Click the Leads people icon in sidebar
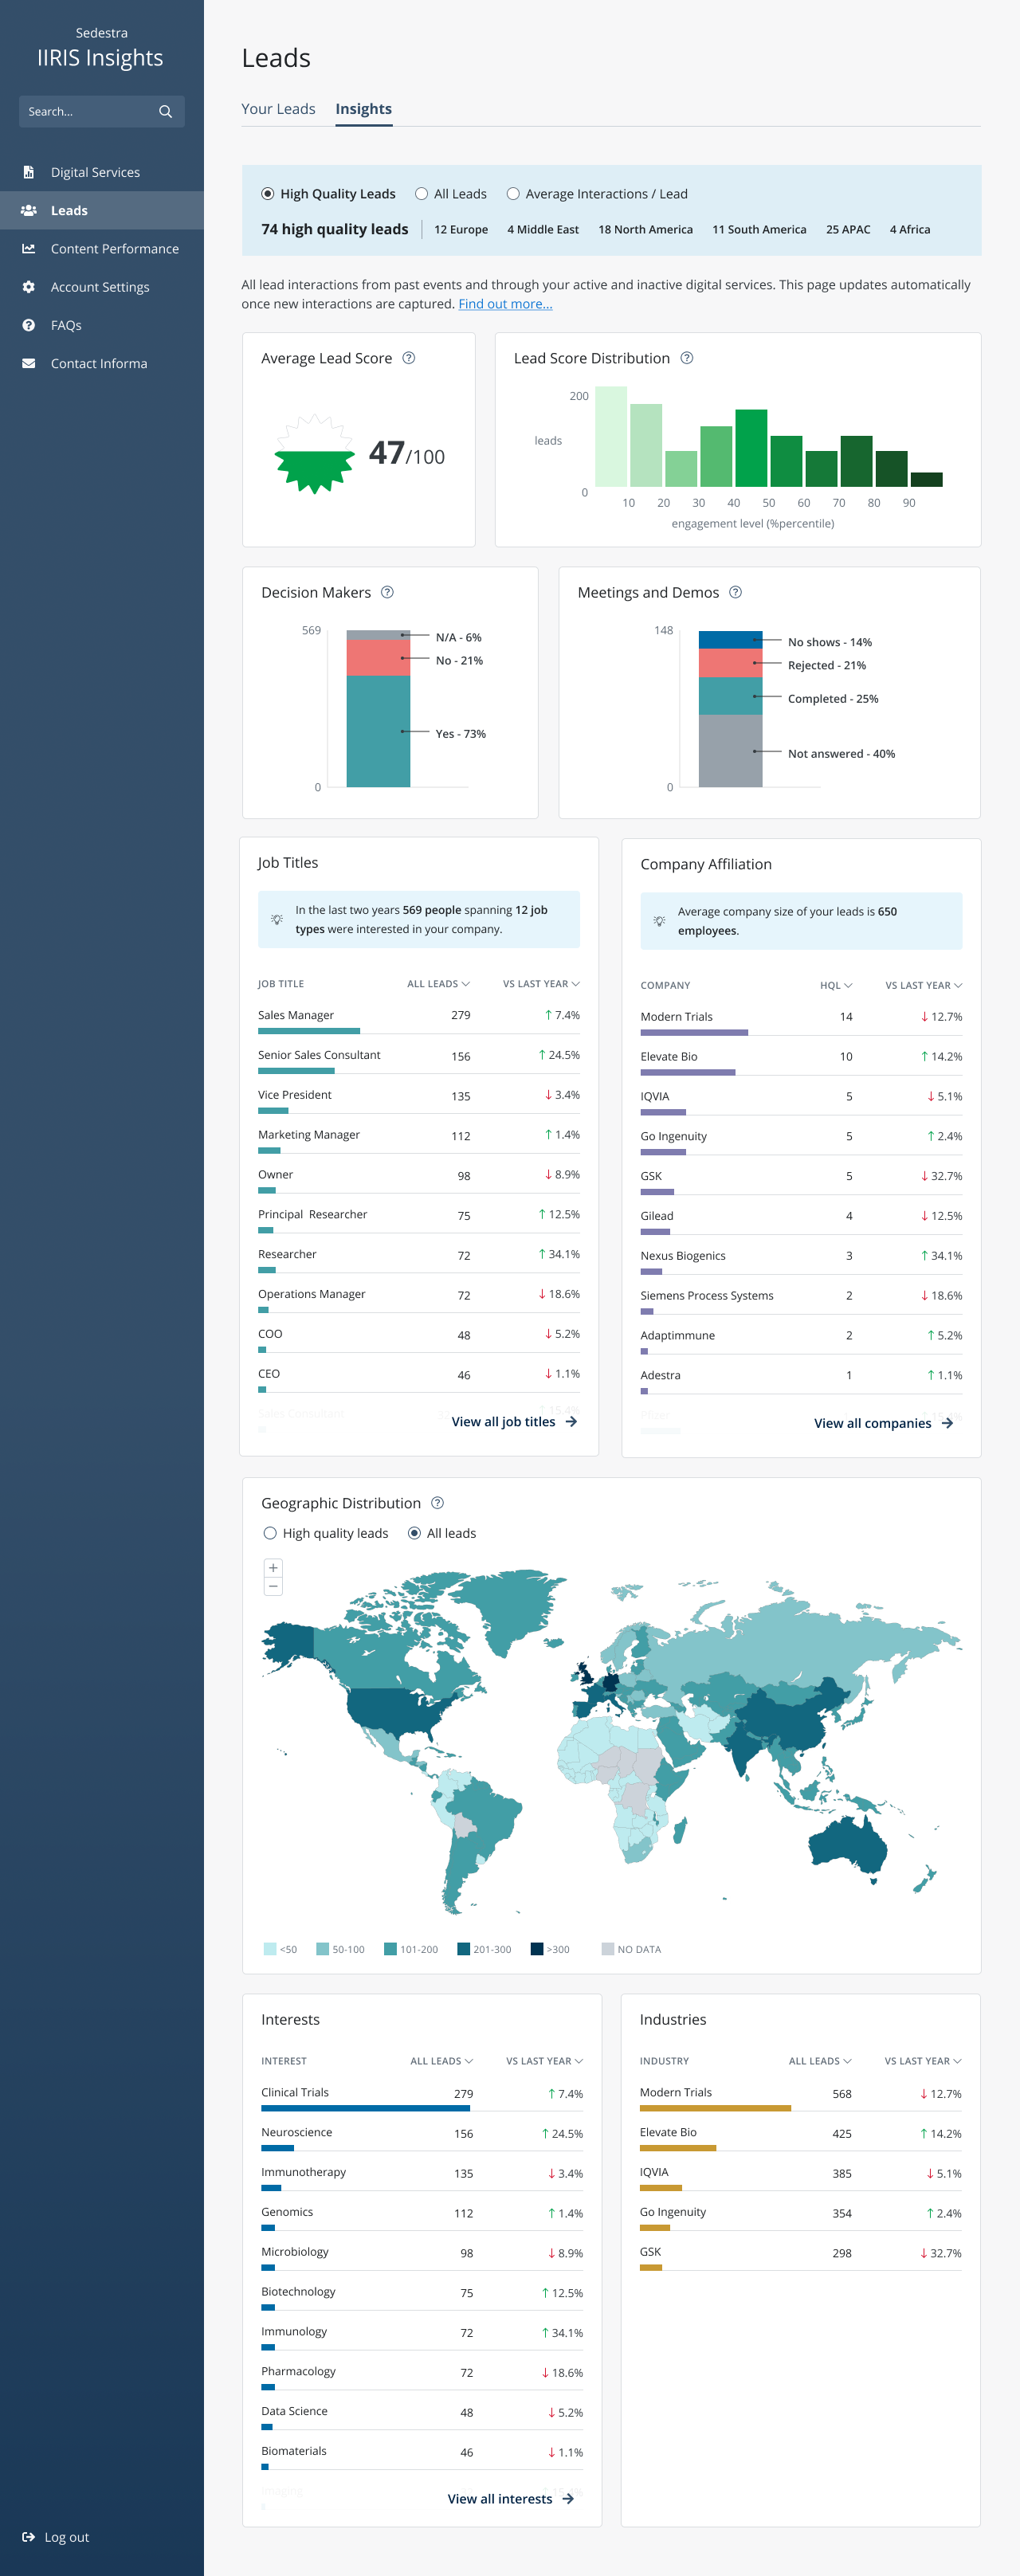The height and width of the screenshot is (2576, 1020). 28,210
